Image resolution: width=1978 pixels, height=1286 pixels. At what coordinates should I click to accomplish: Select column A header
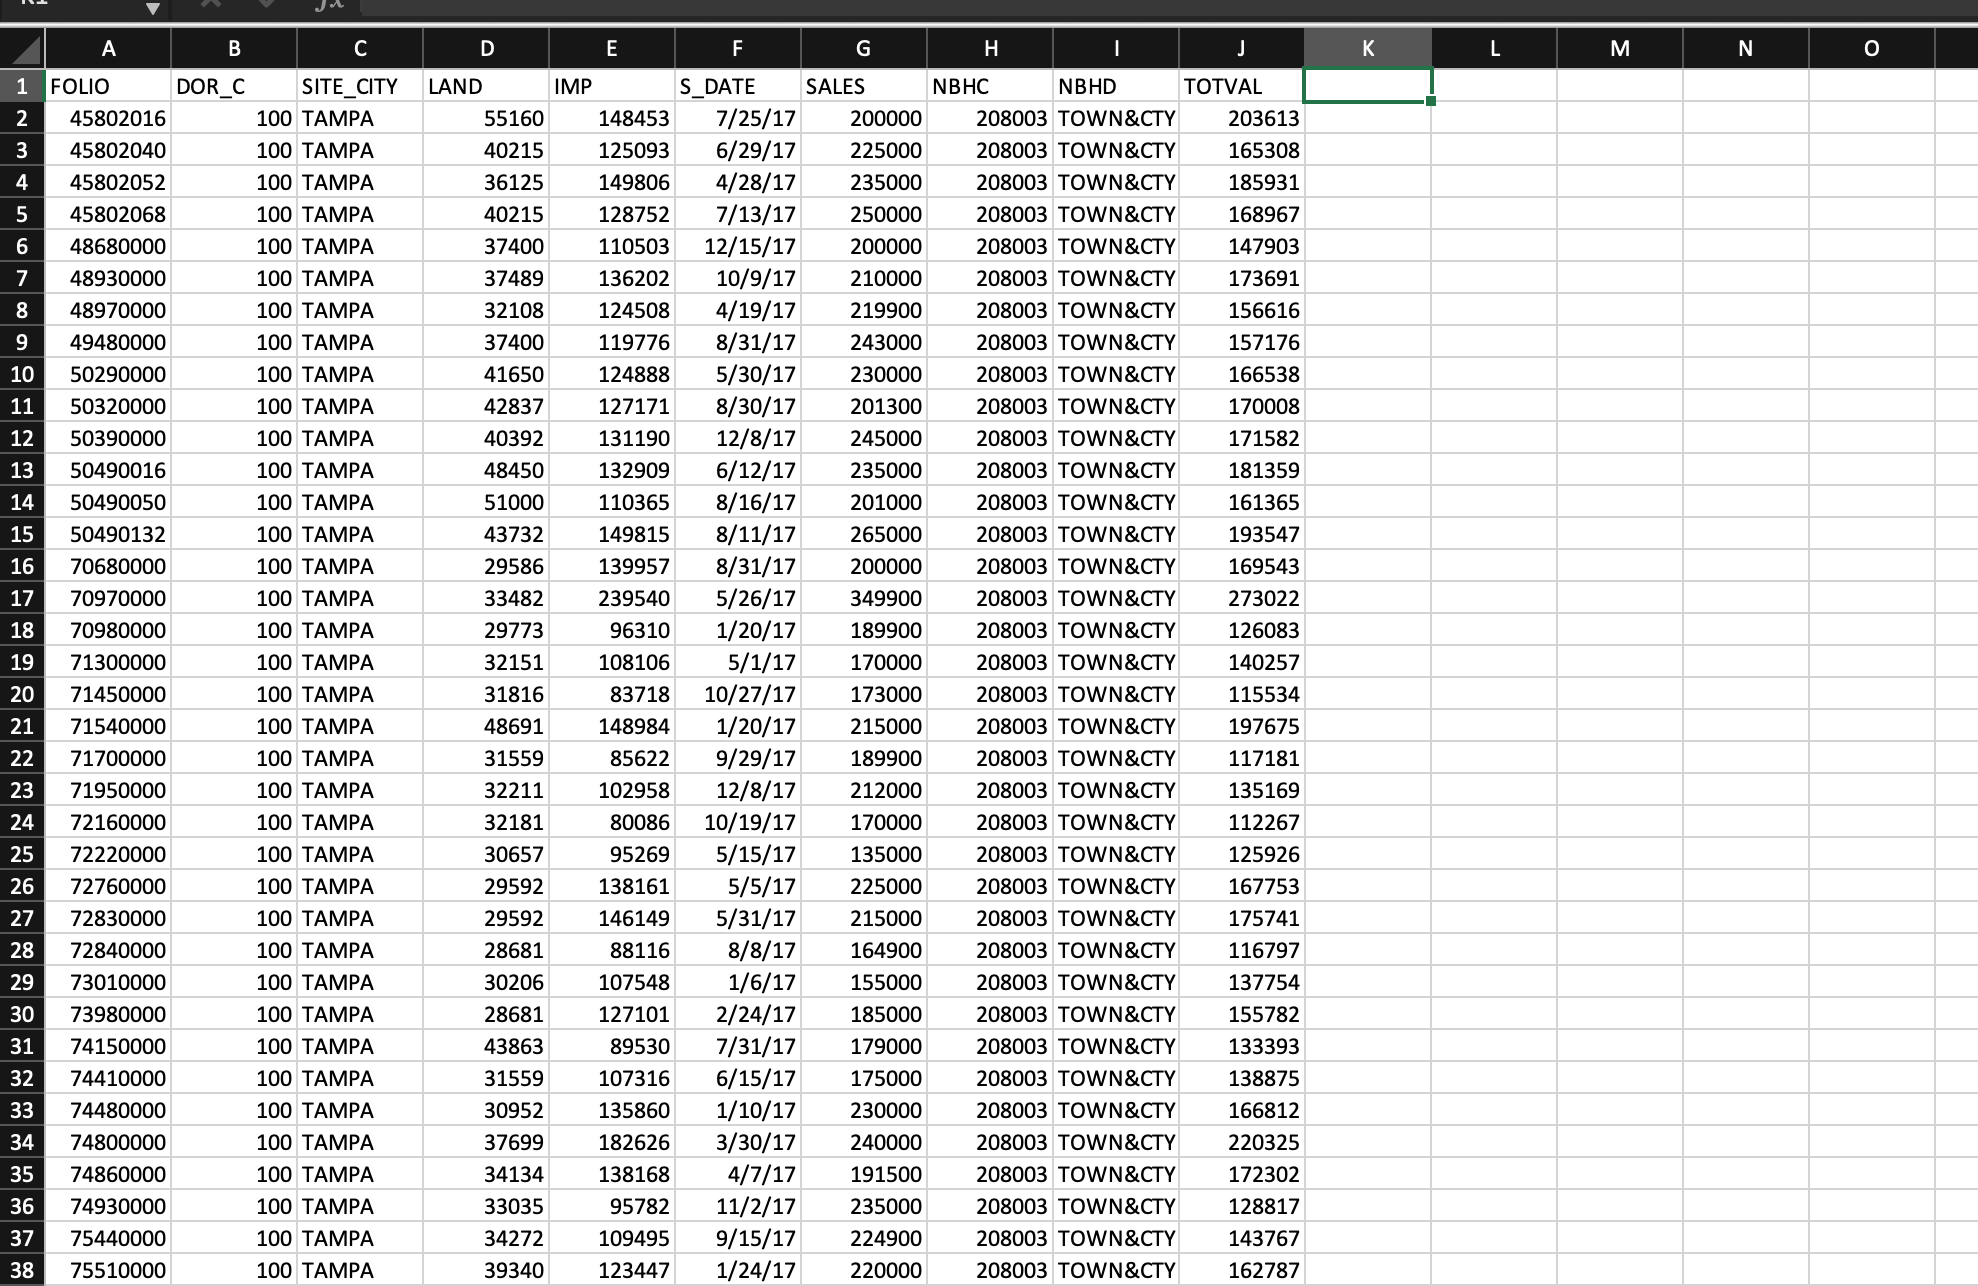tap(108, 48)
